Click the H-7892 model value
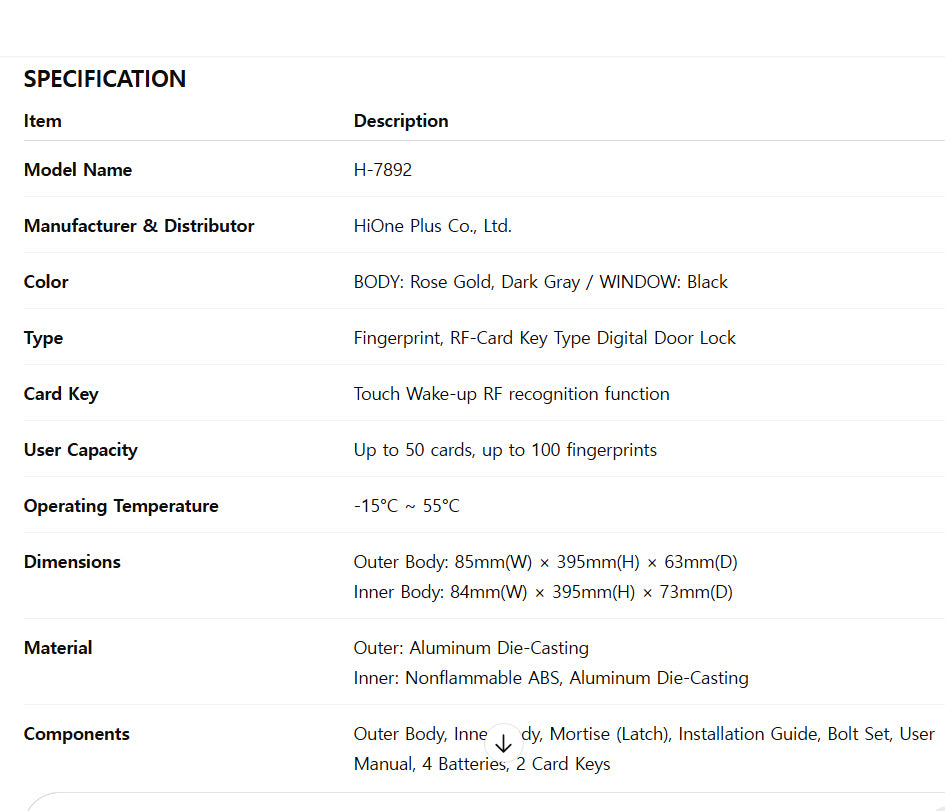This screenshot has height=811, width=945. [x=383, y=170]
